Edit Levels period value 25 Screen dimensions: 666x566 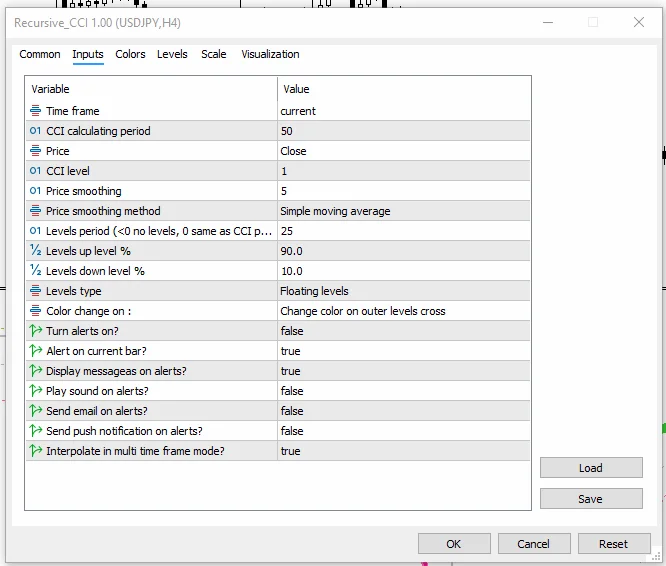point(404,231)
